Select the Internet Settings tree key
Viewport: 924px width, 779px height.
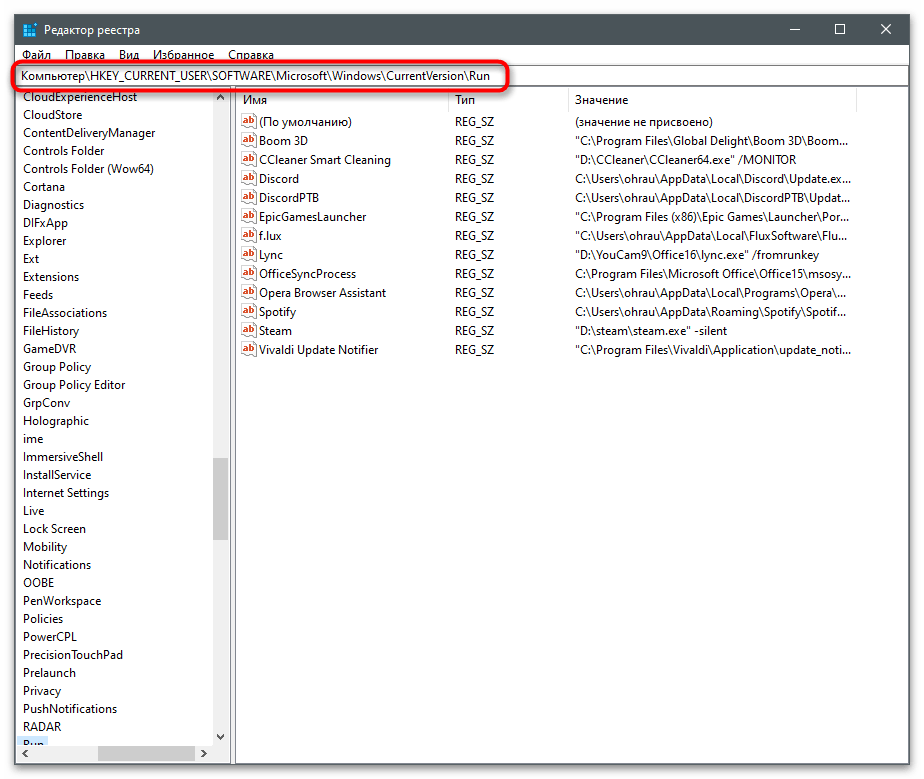(x=66, y=493)
